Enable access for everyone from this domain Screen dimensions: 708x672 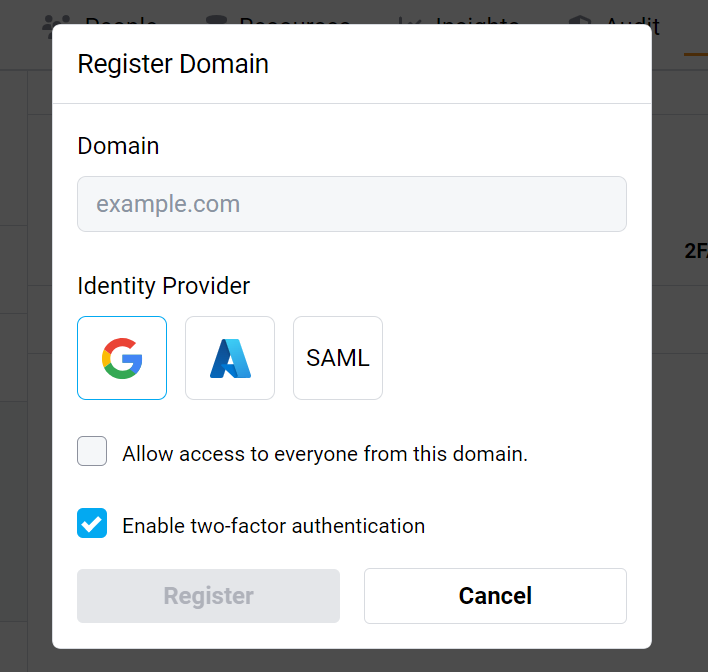[x=92, y=452]
